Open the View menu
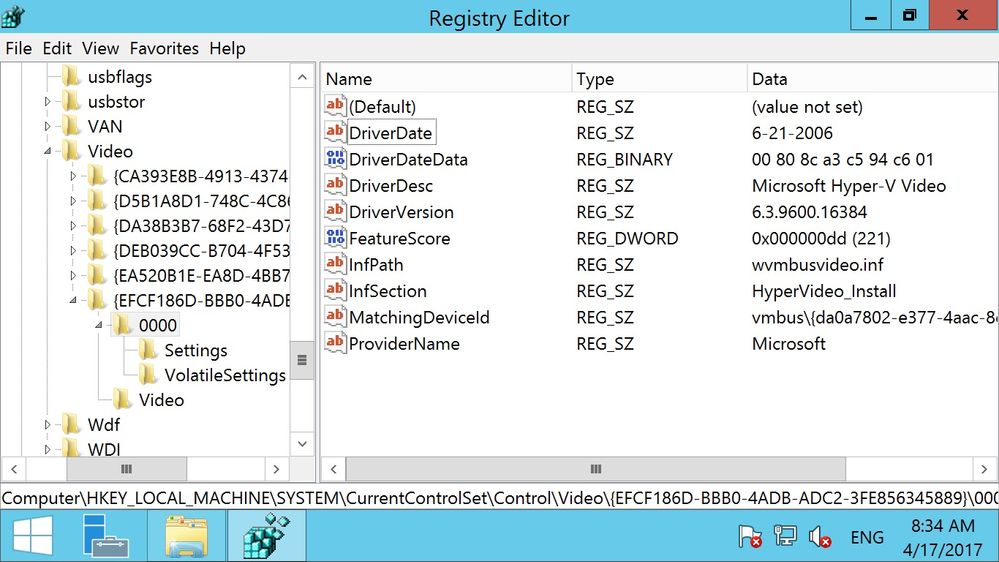The image size is (999, 562). 100,48
